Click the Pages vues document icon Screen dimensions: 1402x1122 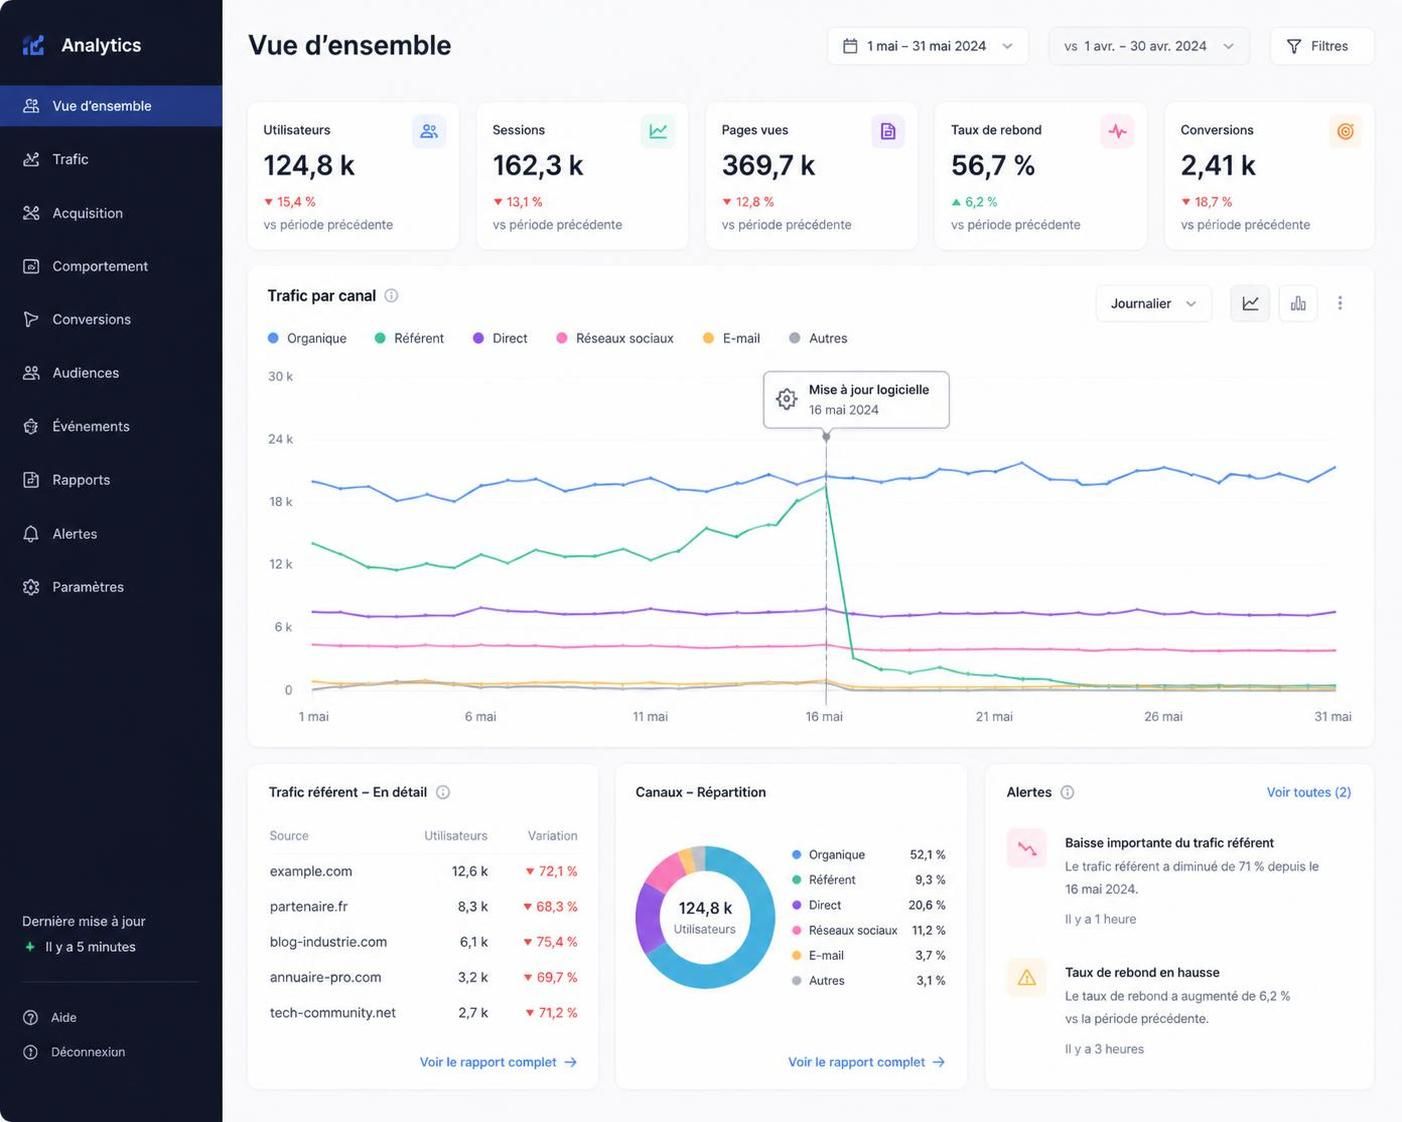click(x=887, y=131)
